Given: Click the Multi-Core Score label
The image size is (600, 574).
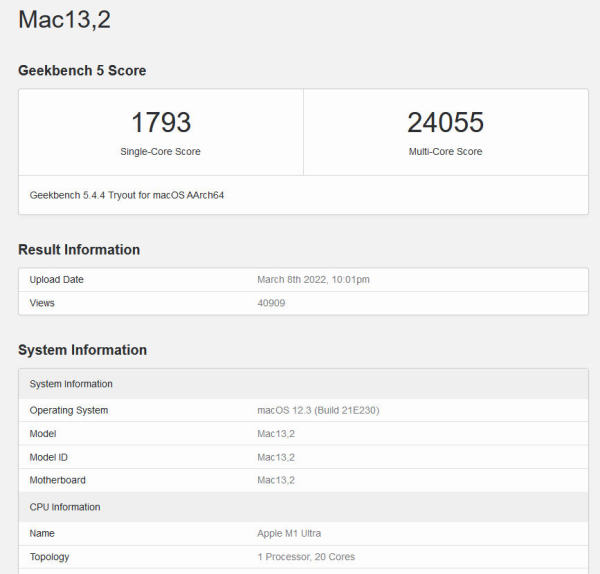Looking at the screenshot, I should (445, 152).
